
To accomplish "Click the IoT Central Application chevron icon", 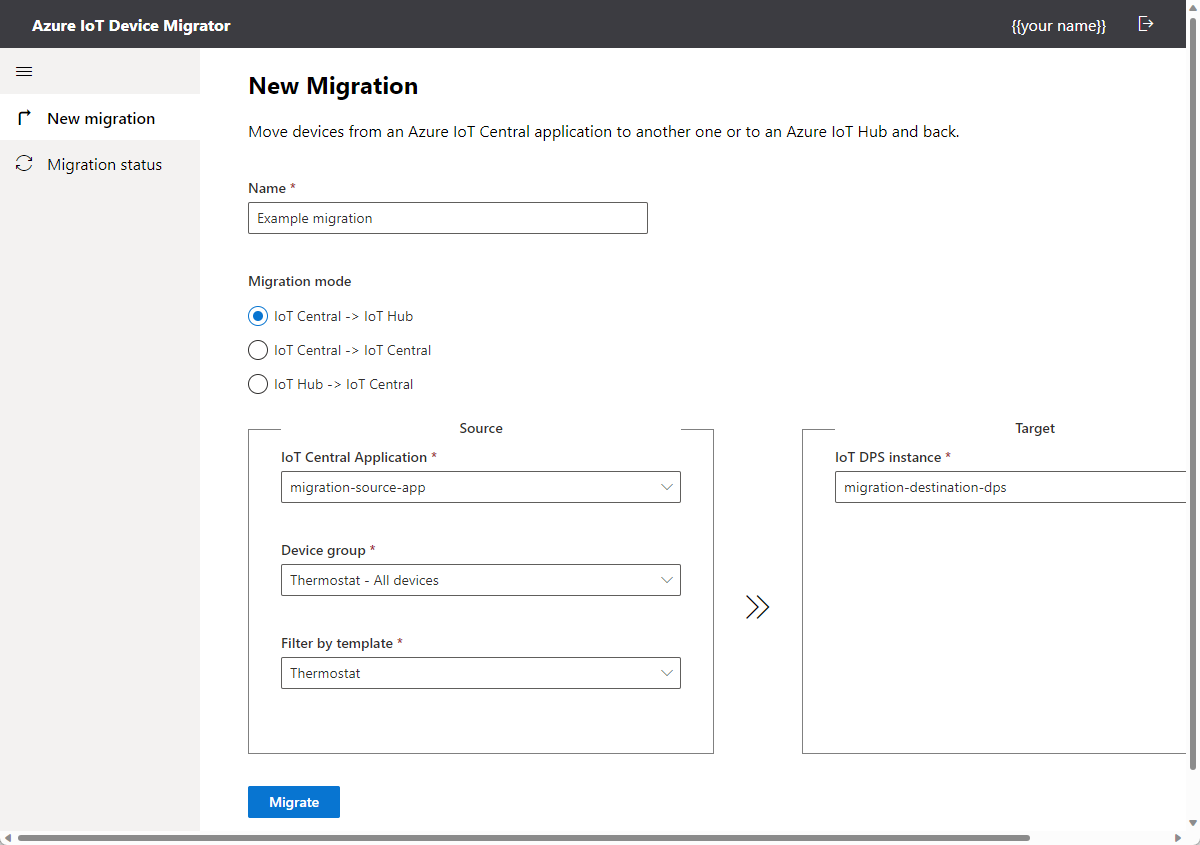I will [667, 487].
